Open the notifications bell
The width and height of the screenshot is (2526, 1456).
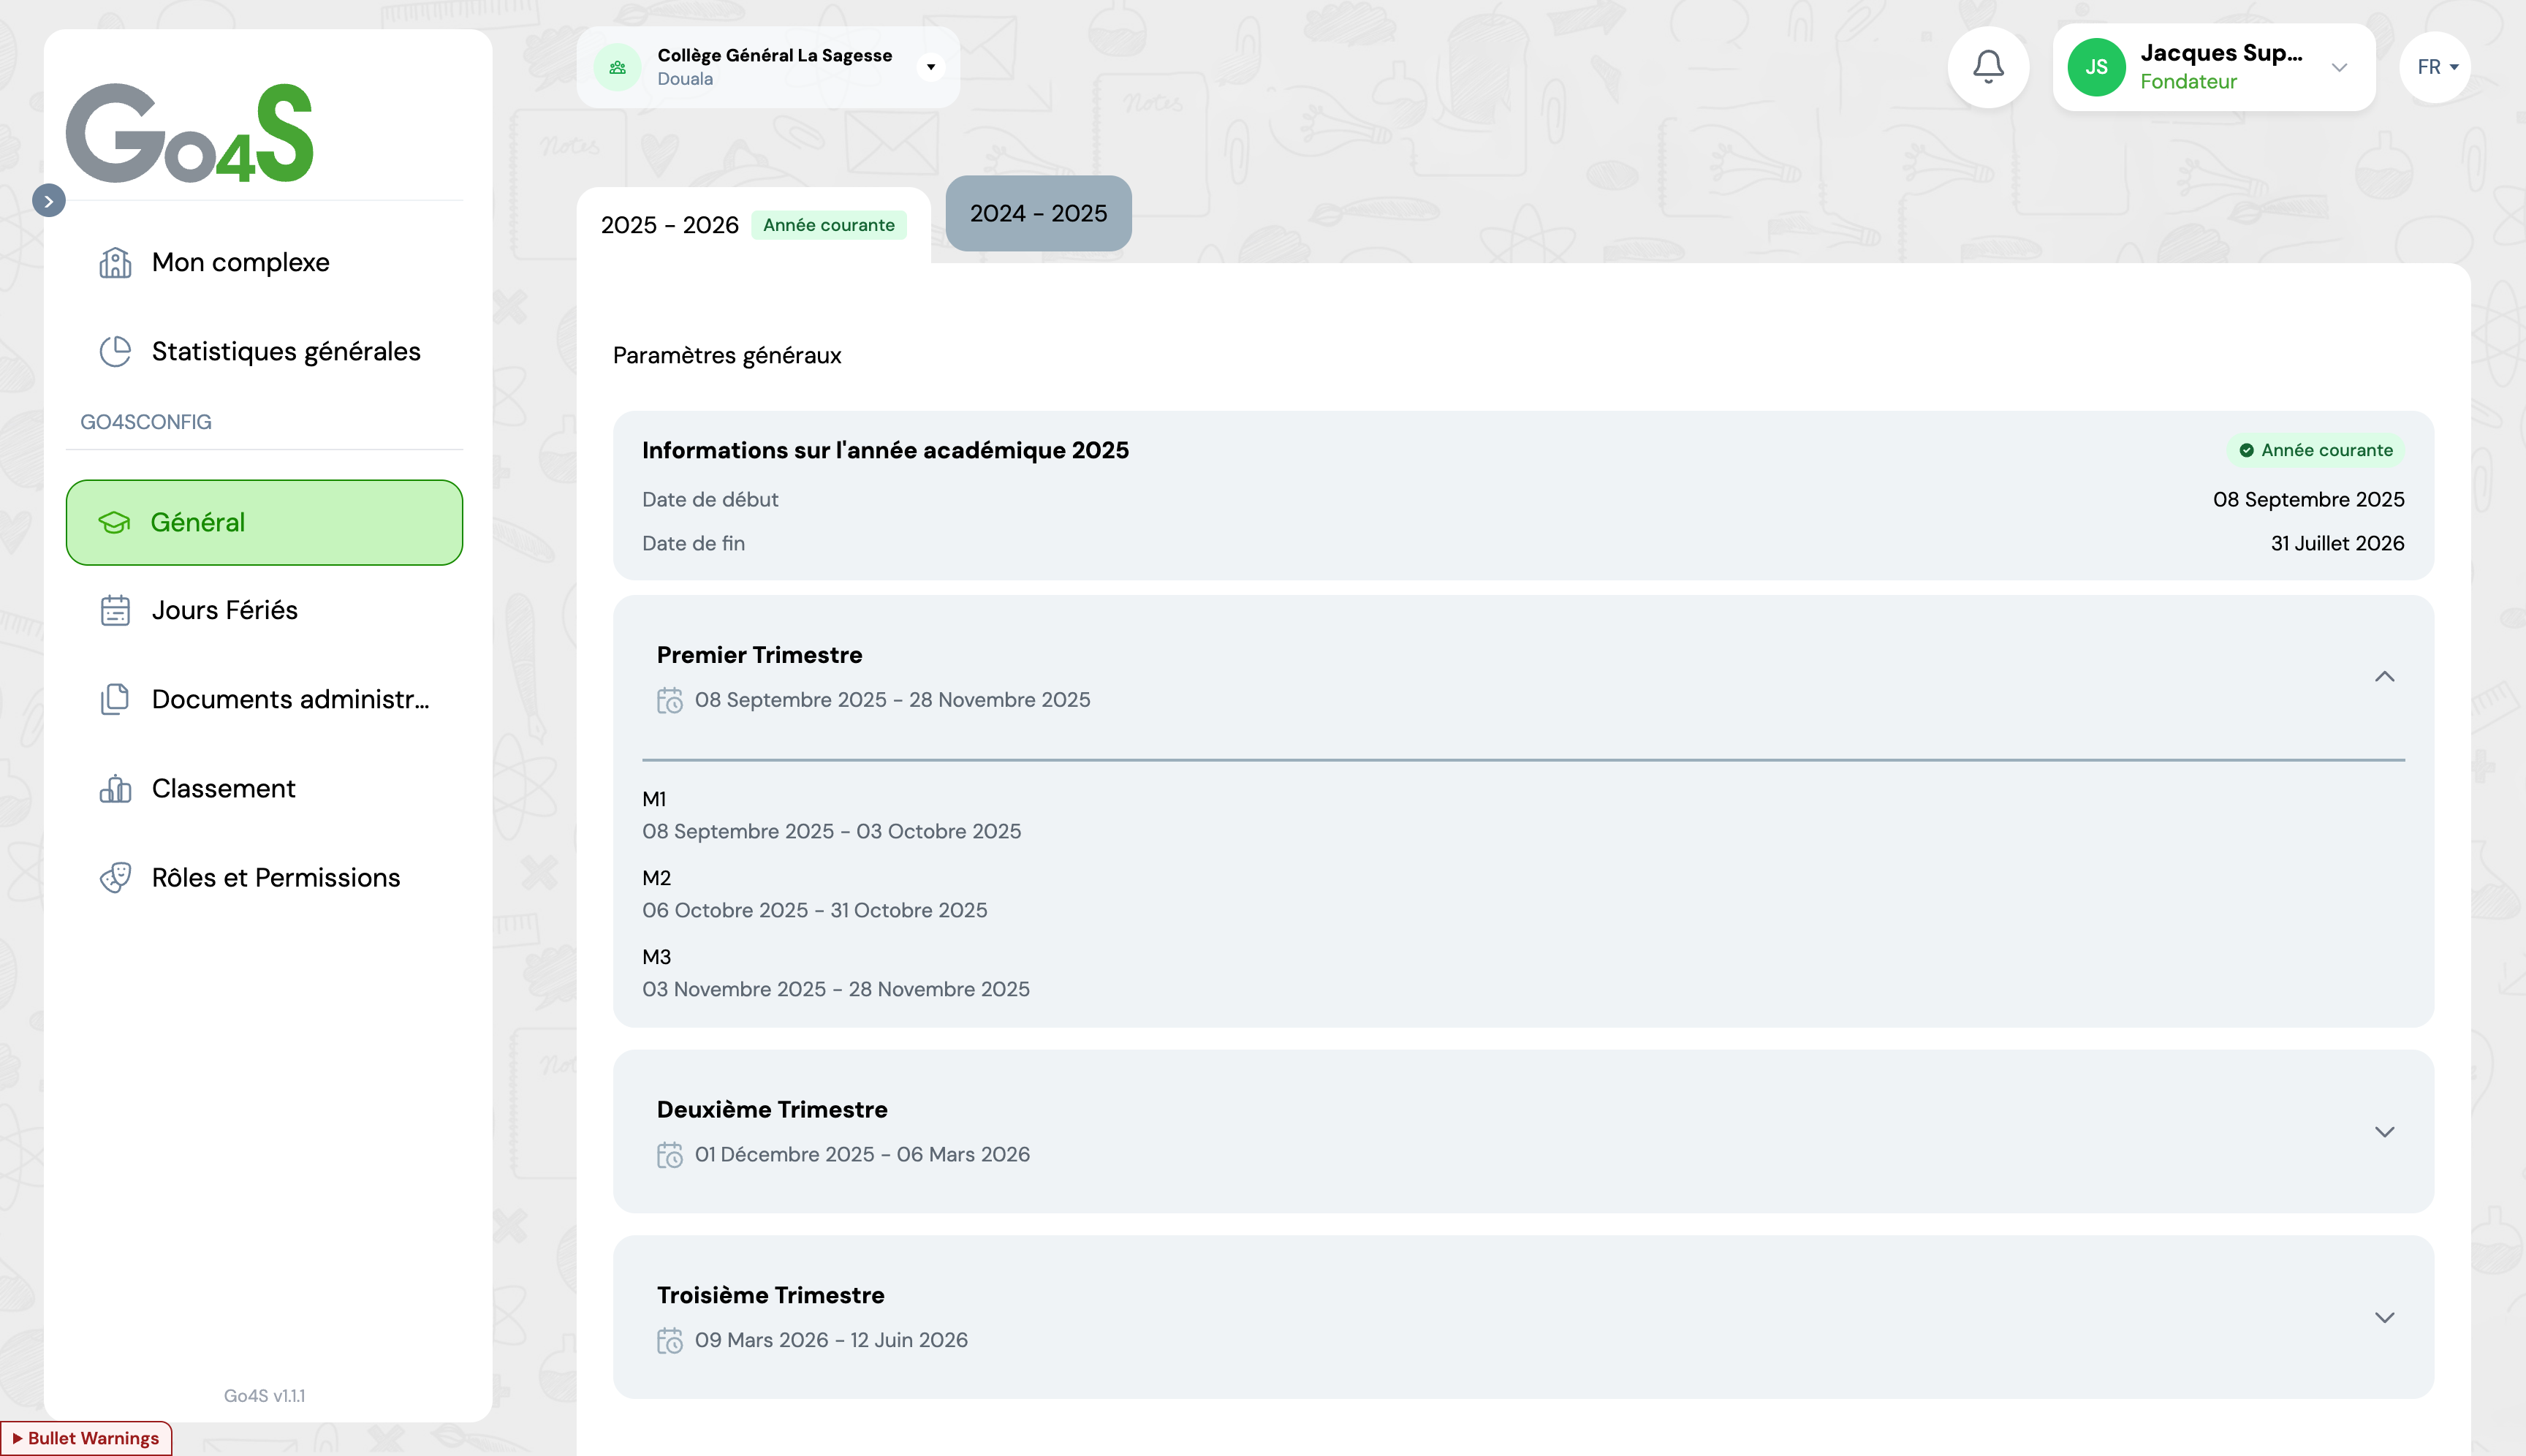[x=1987, y=67]
